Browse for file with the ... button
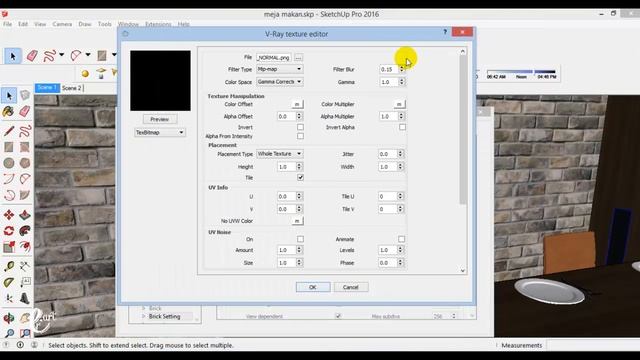 298,58
